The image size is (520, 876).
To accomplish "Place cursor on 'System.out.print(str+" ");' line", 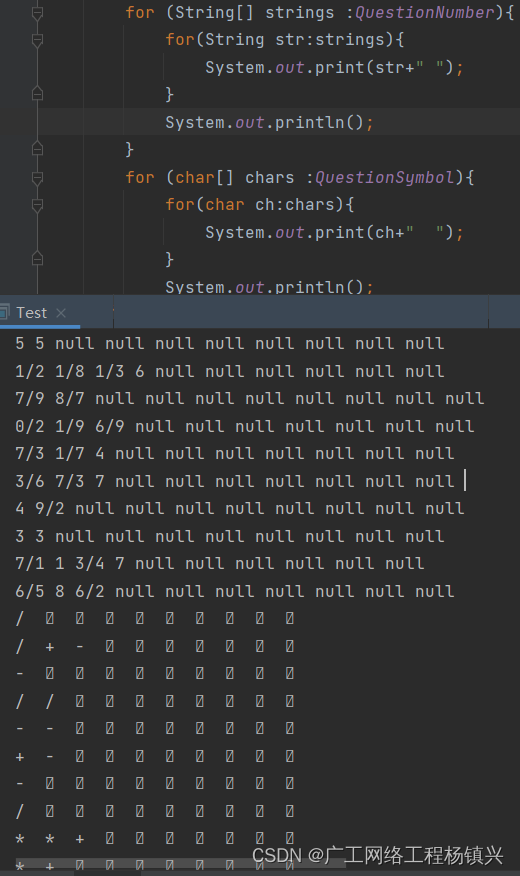I will point(334,68).
